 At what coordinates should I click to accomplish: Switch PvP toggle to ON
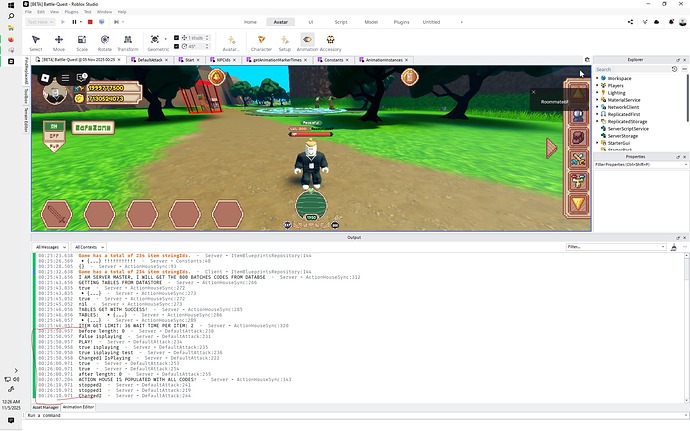(x=54, y=126)
